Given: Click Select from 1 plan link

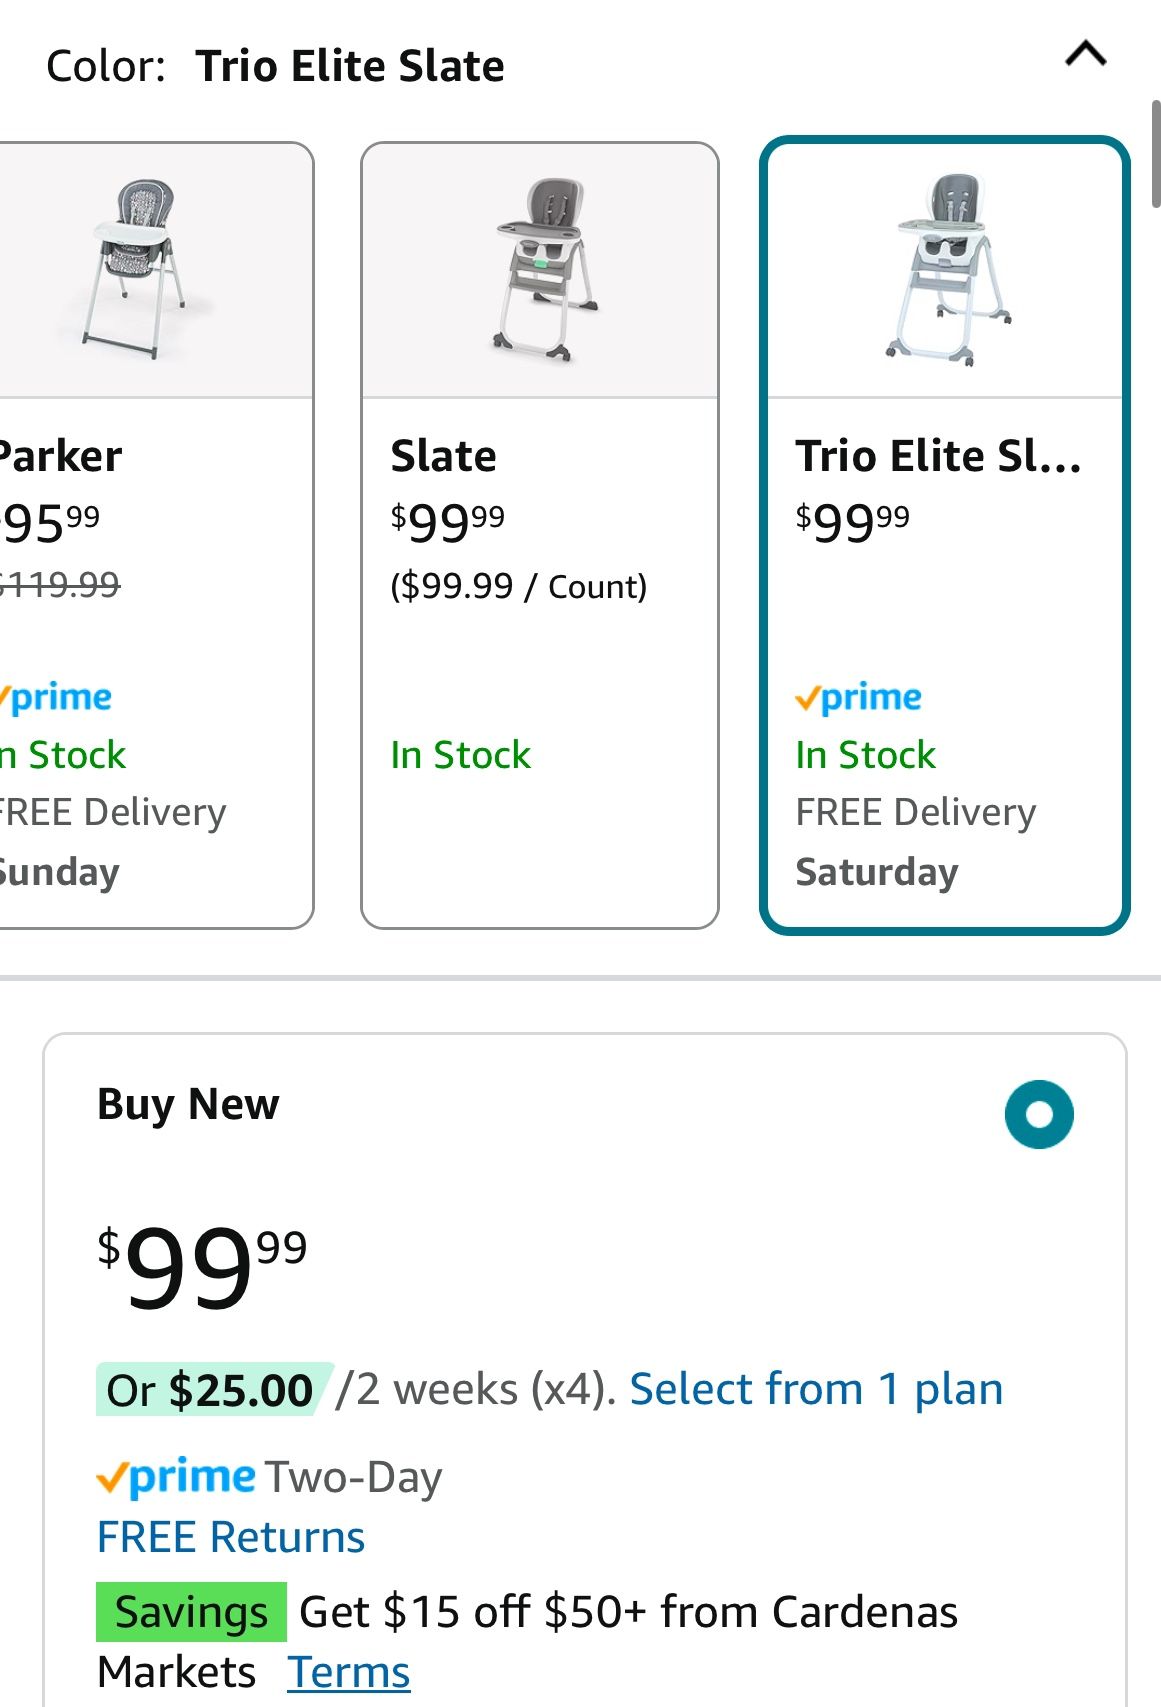Looking at the screenshot, I should 816,1389.
